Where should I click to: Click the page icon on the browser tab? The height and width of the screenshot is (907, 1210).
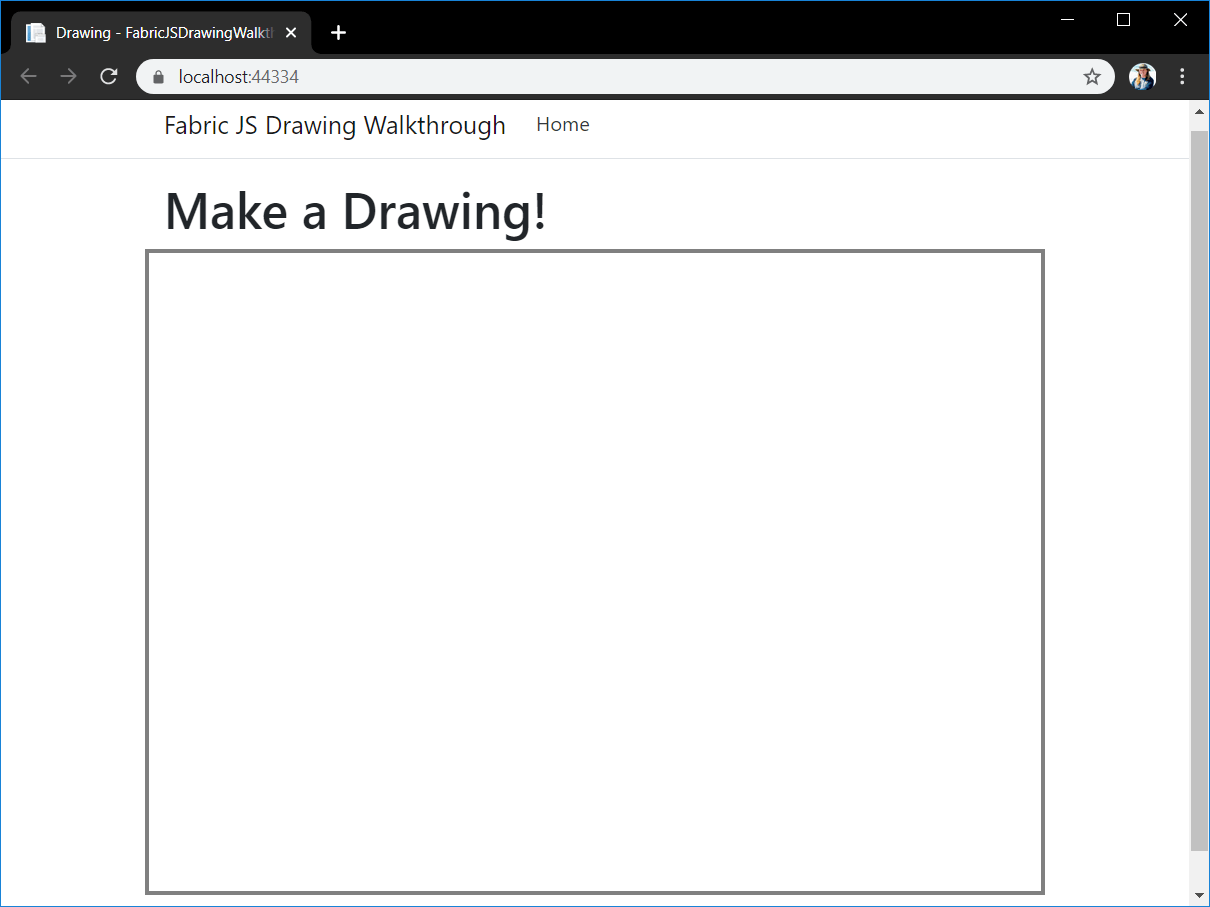[x=35, y=32]
